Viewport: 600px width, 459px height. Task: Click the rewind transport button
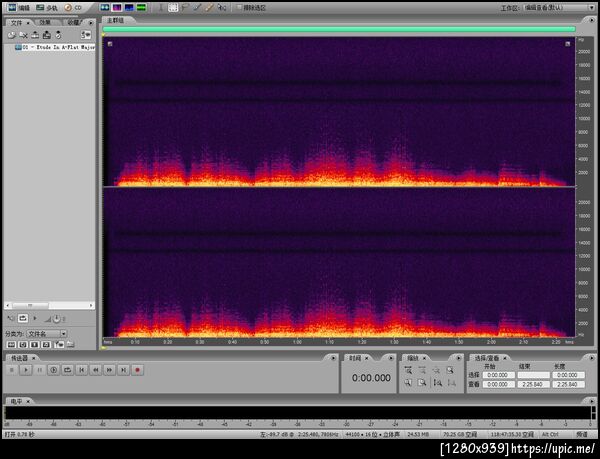95,370
